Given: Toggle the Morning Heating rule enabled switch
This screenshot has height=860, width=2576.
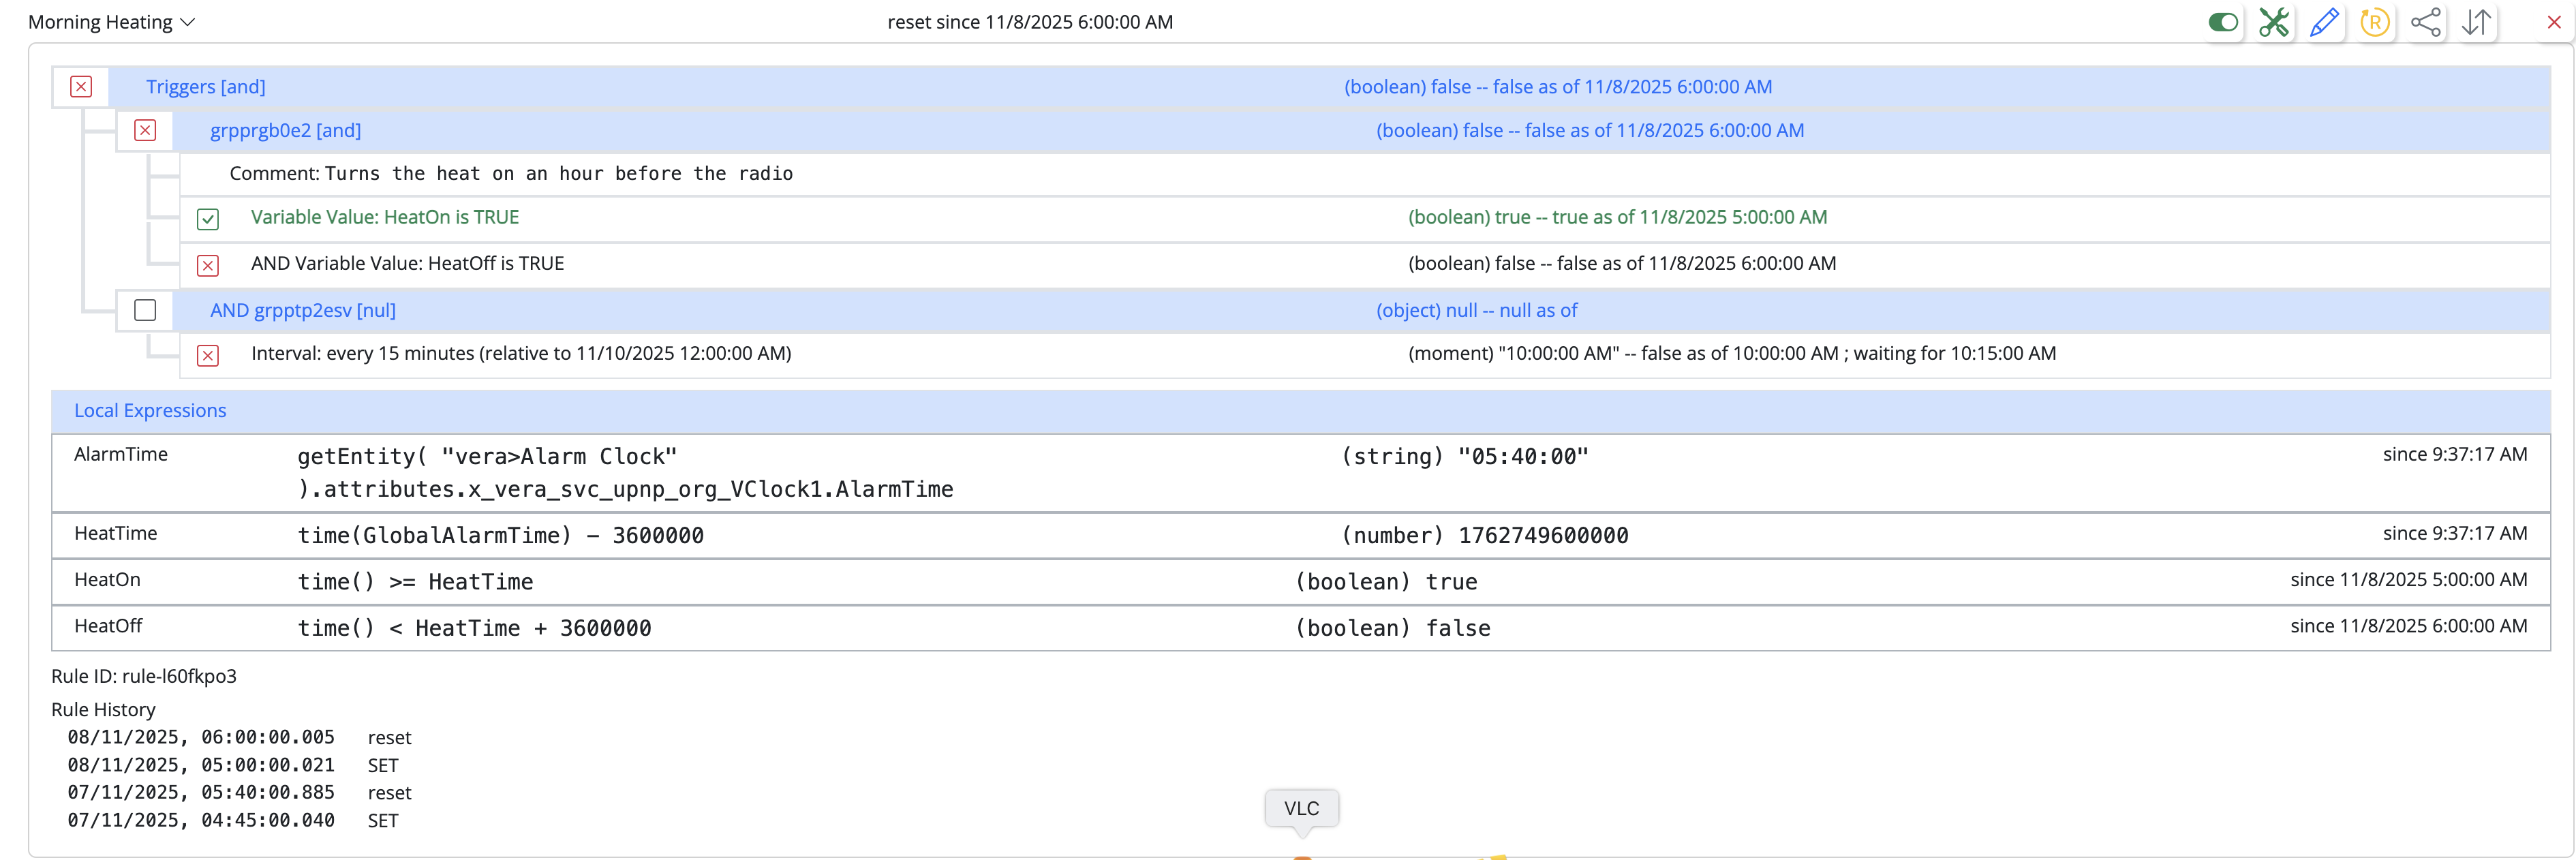Looking at the screenshot, I should 2222,22.
